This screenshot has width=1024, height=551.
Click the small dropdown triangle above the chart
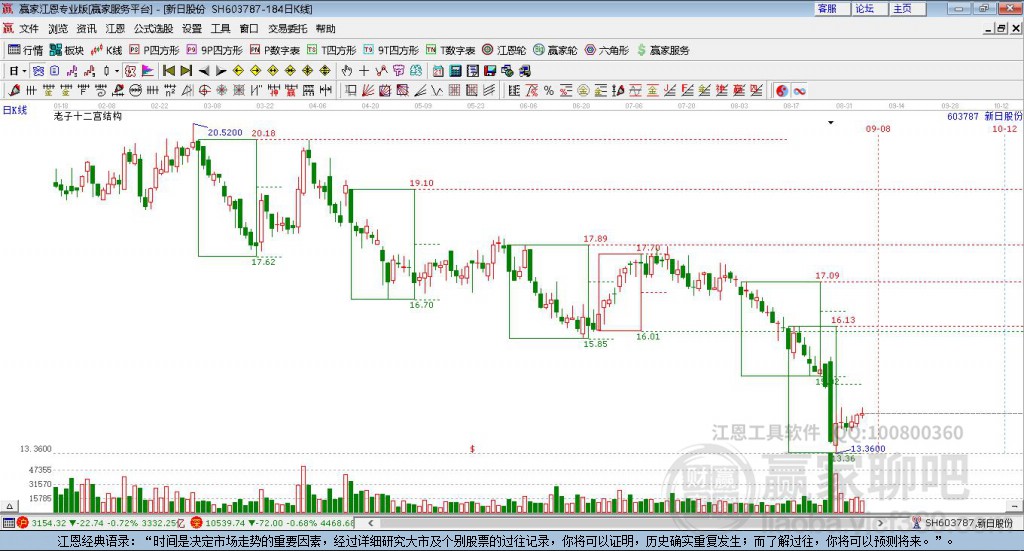pyautogui.click(x=831, y=123)
